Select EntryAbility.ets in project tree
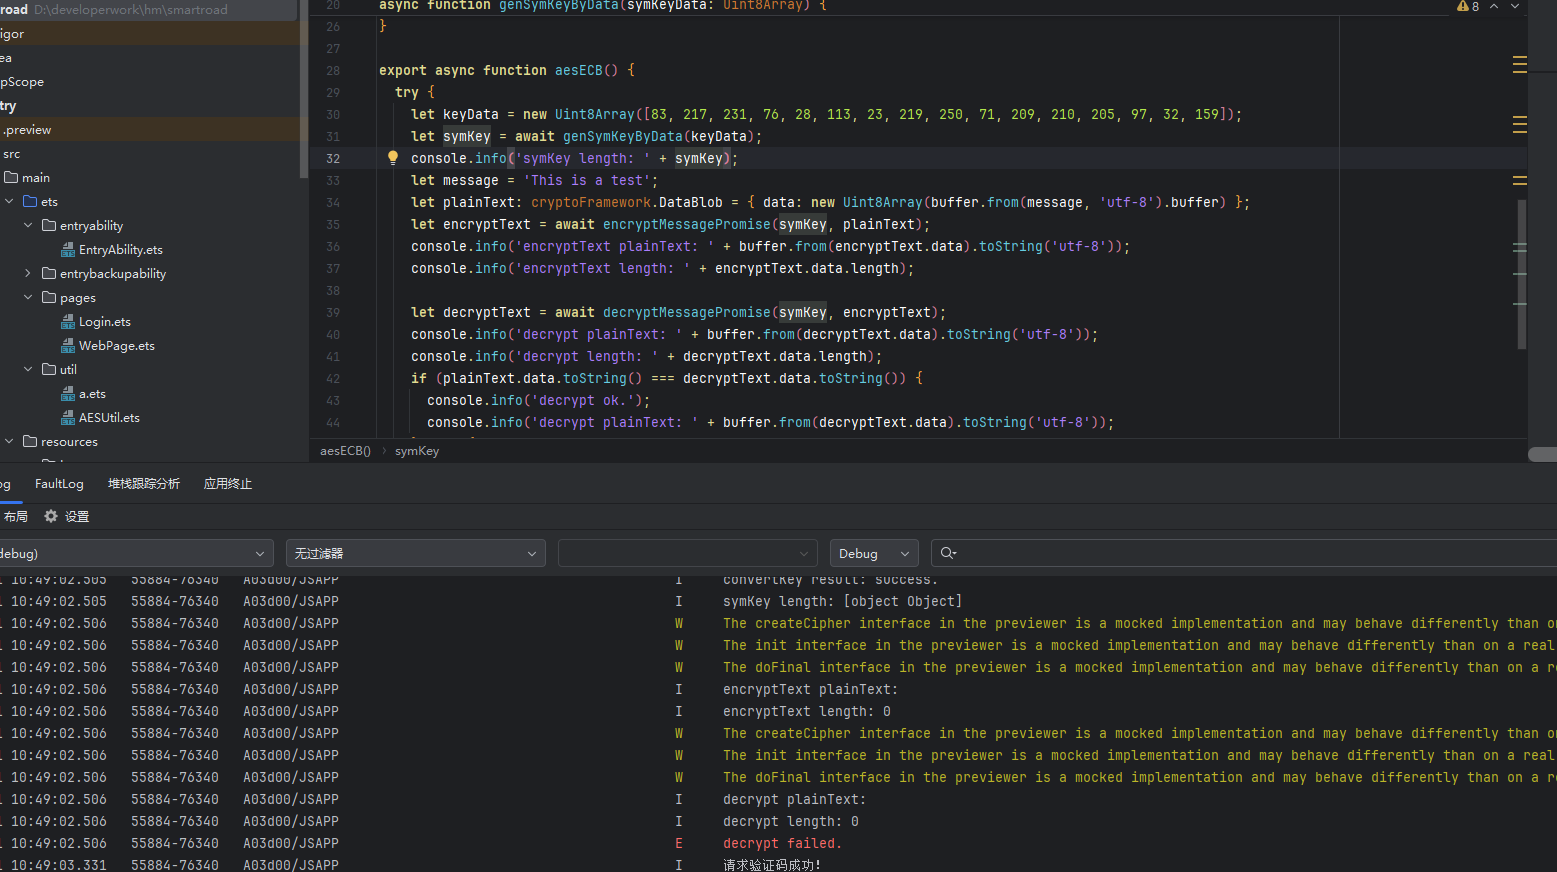 tap(120, 250)
